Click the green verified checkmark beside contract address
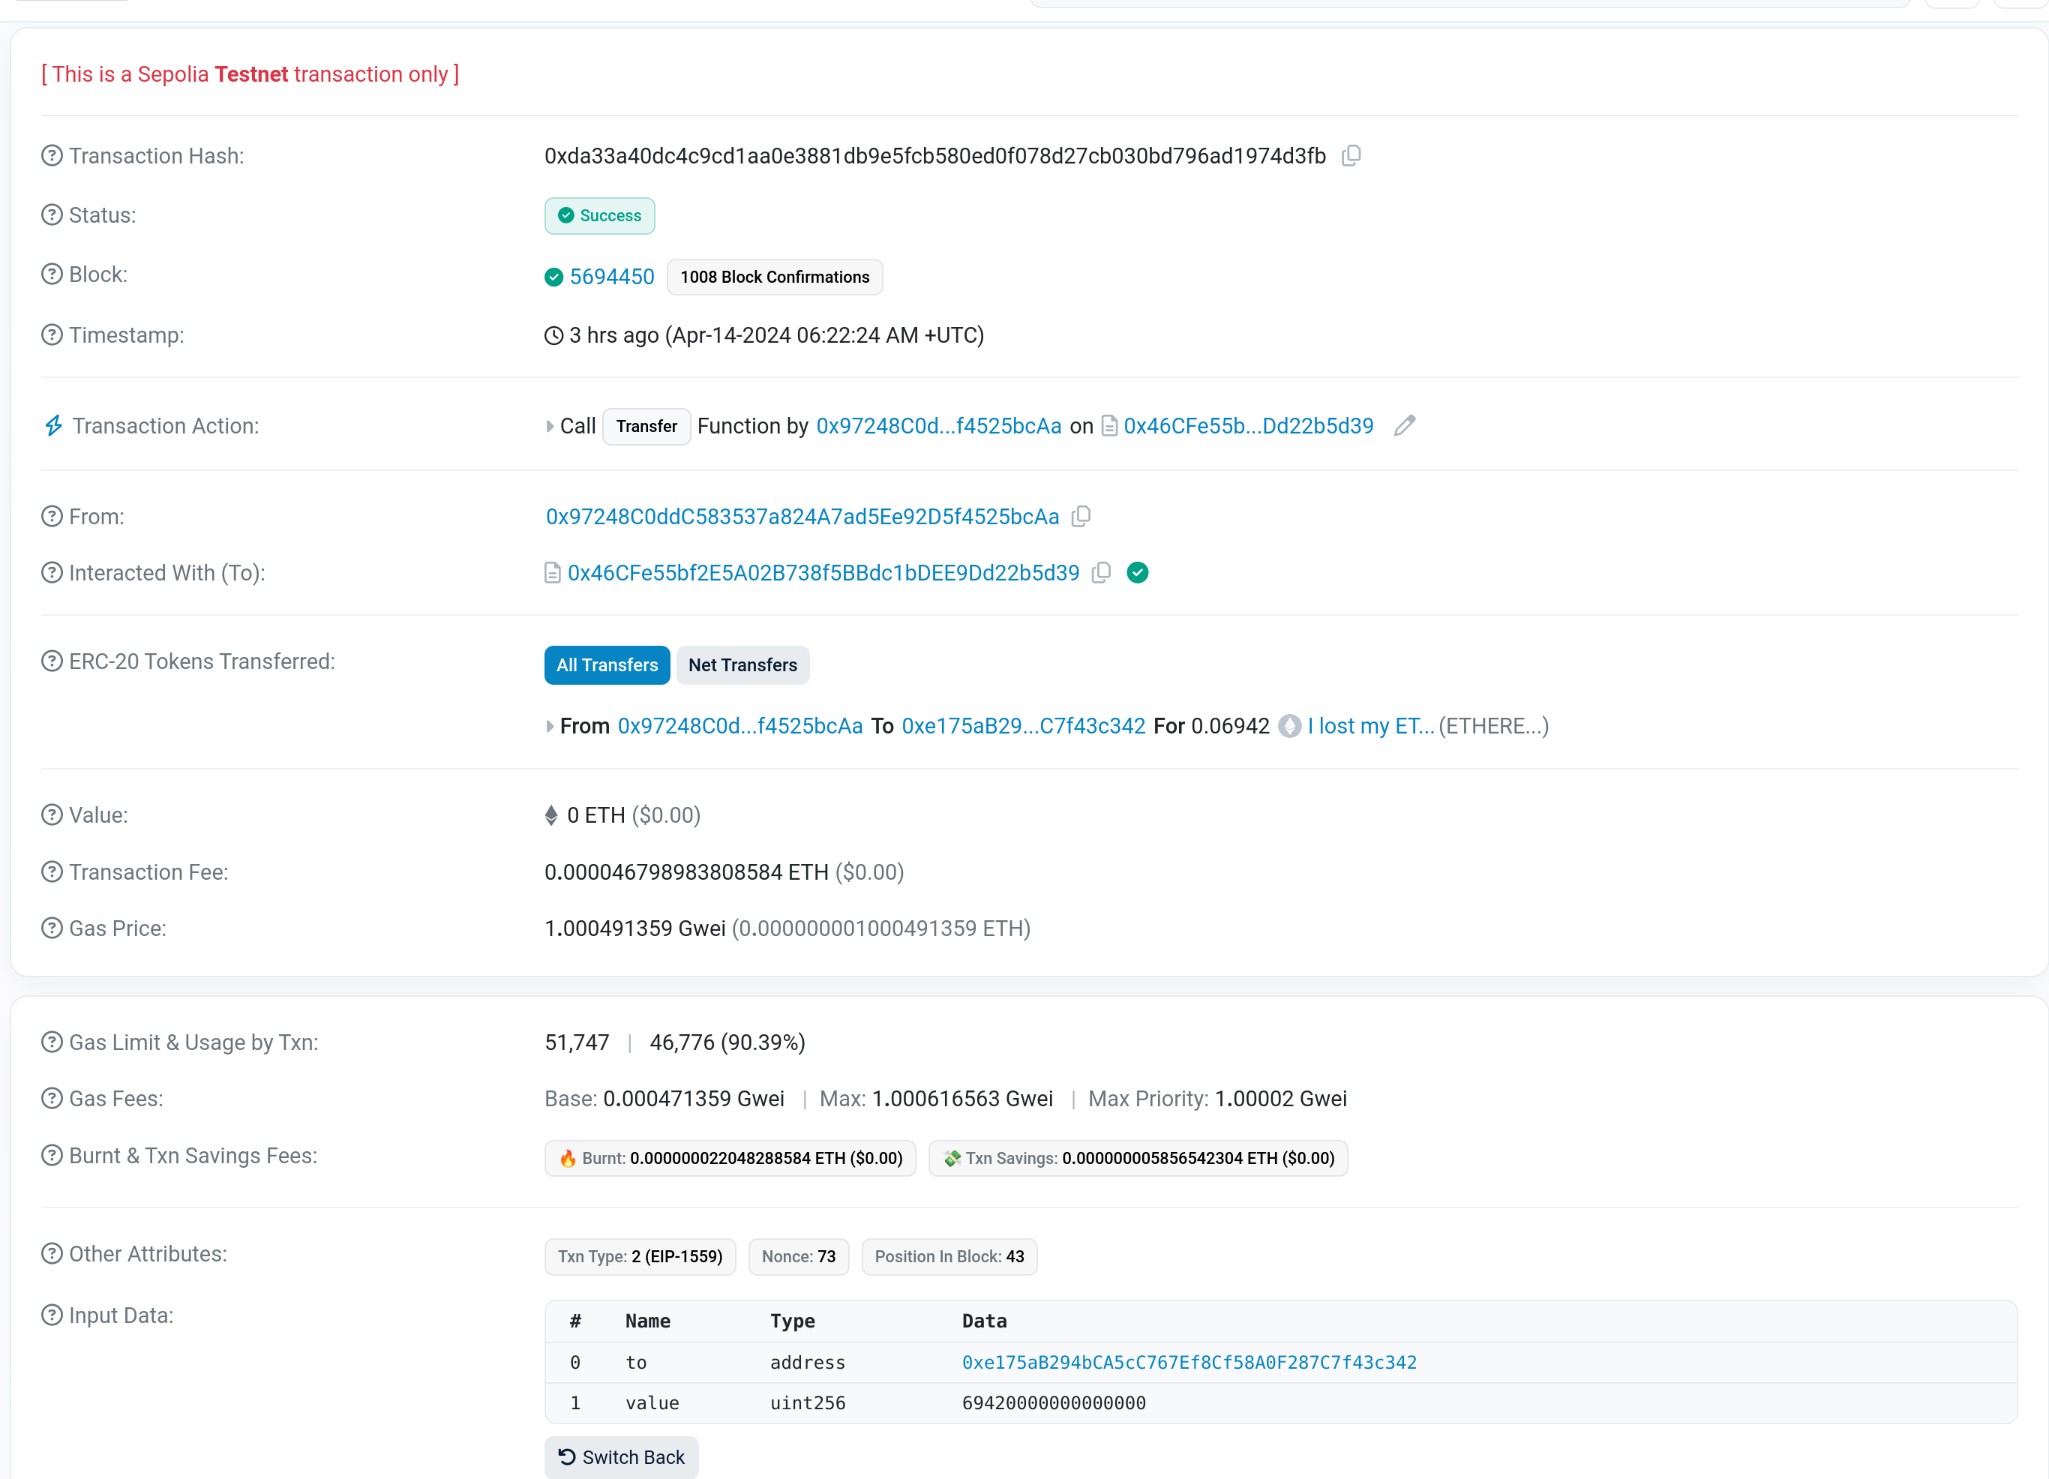Screen dimensions: 2049x1479 [1137, 573]
